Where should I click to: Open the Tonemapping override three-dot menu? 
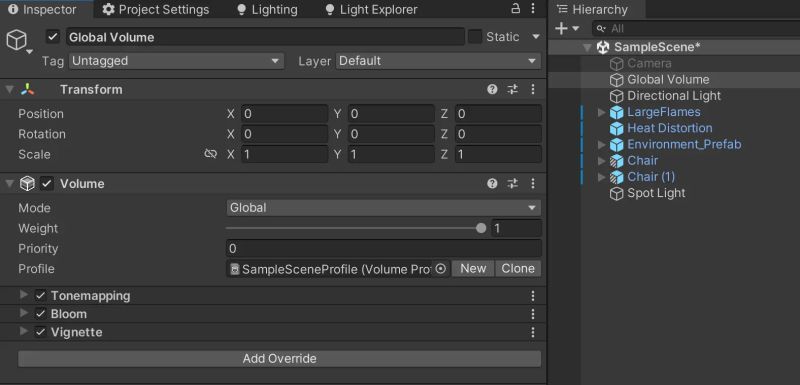point(533,296)
